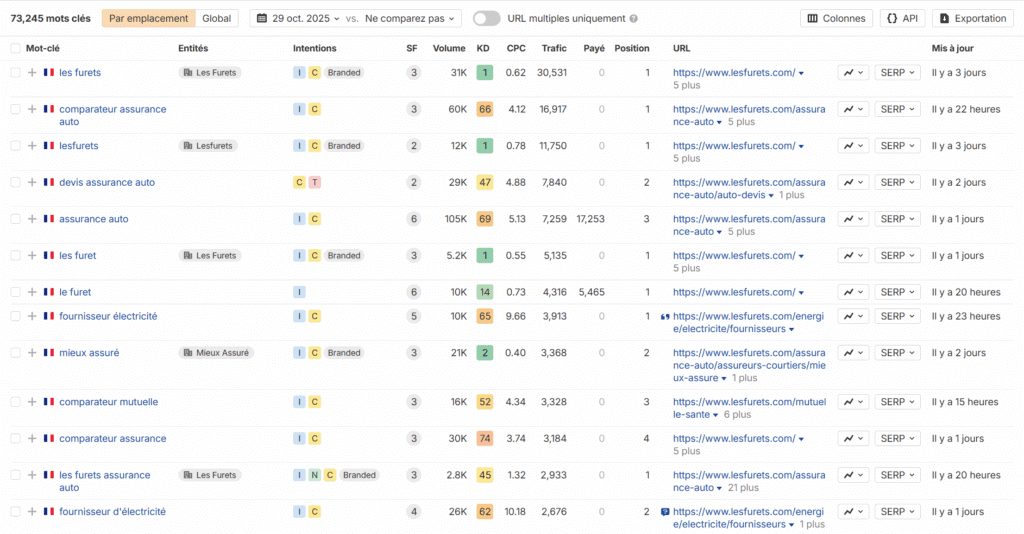The width and height of the screenshot is (1024, 534).
Task: Click KD badge 74 for 'comparateur assurance'
Action: click(x=485, y=438)
